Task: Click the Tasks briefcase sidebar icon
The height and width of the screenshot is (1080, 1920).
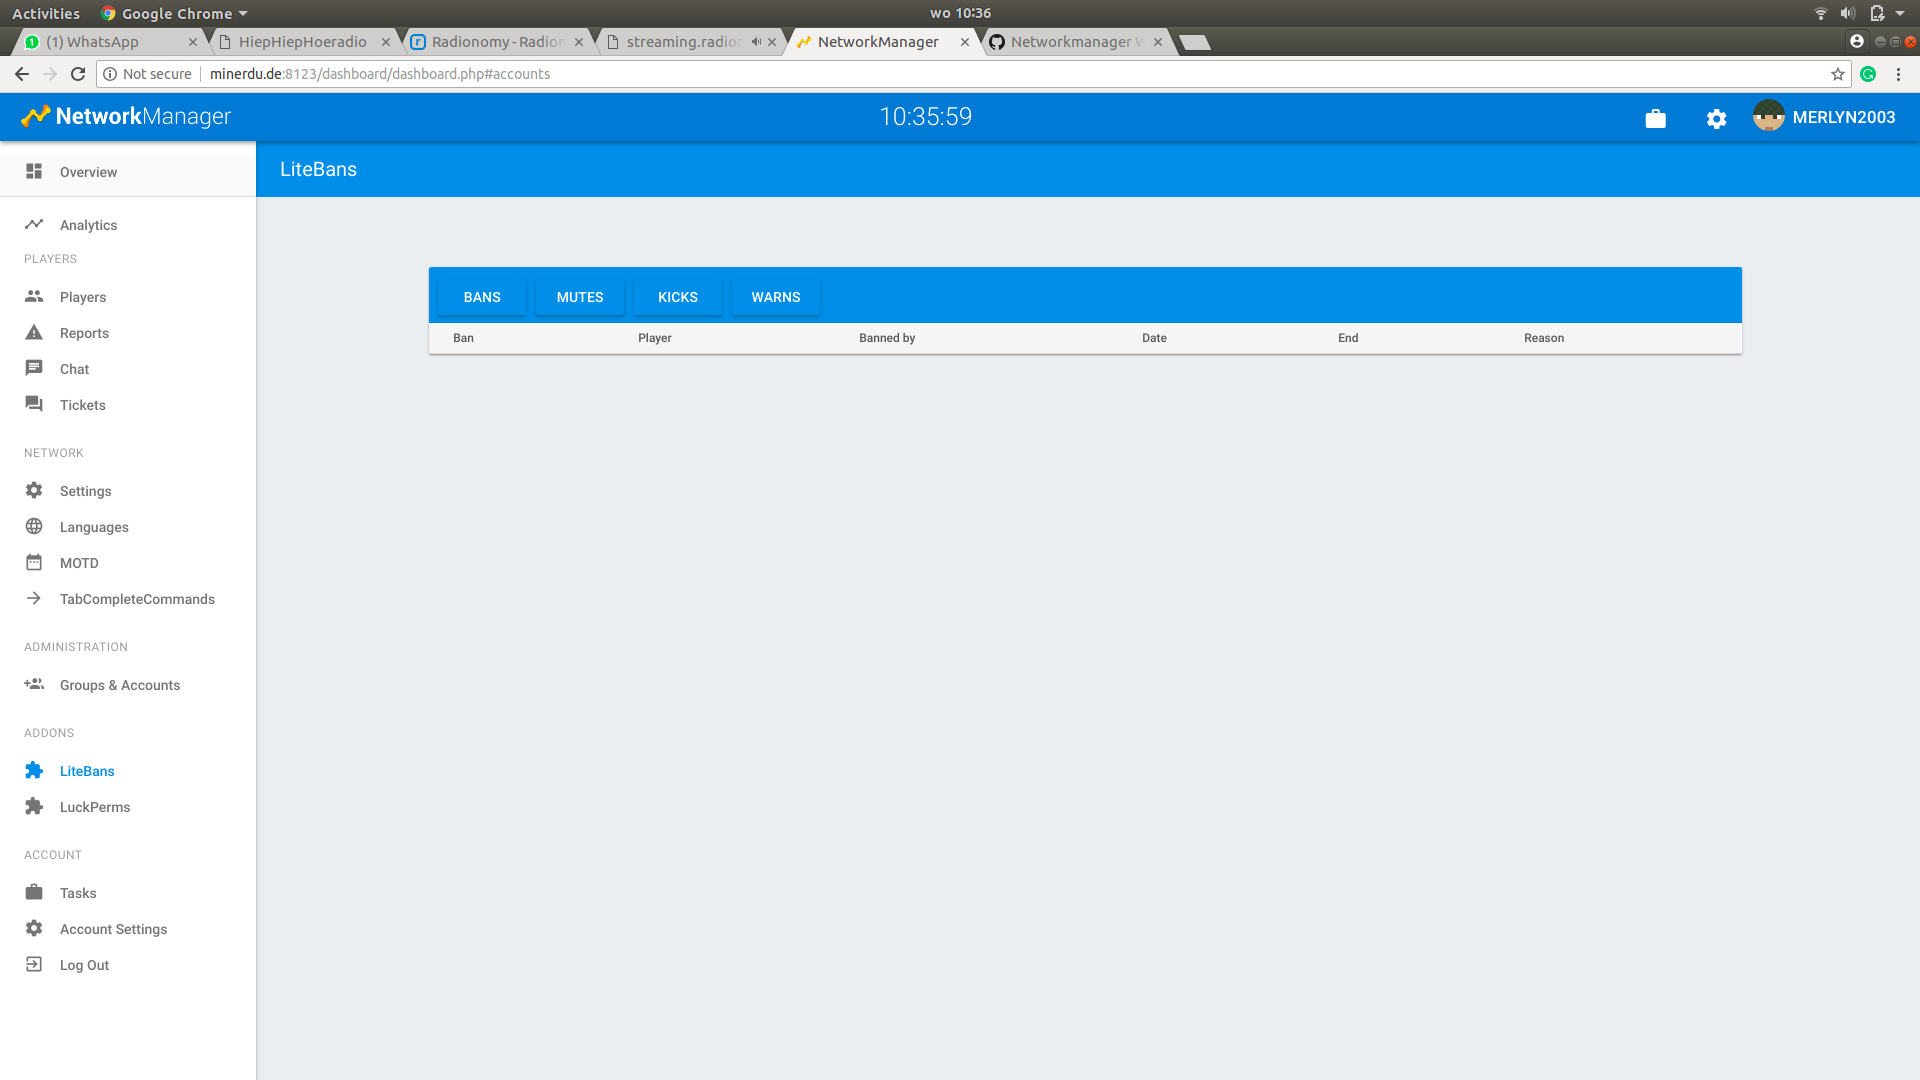Action: pyautogui.click(x=34, y=892)
